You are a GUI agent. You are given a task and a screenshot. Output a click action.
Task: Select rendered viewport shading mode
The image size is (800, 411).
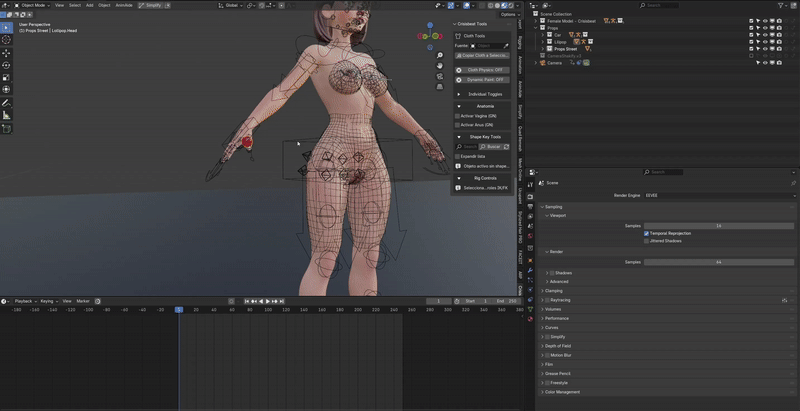(x=509, y=5)
